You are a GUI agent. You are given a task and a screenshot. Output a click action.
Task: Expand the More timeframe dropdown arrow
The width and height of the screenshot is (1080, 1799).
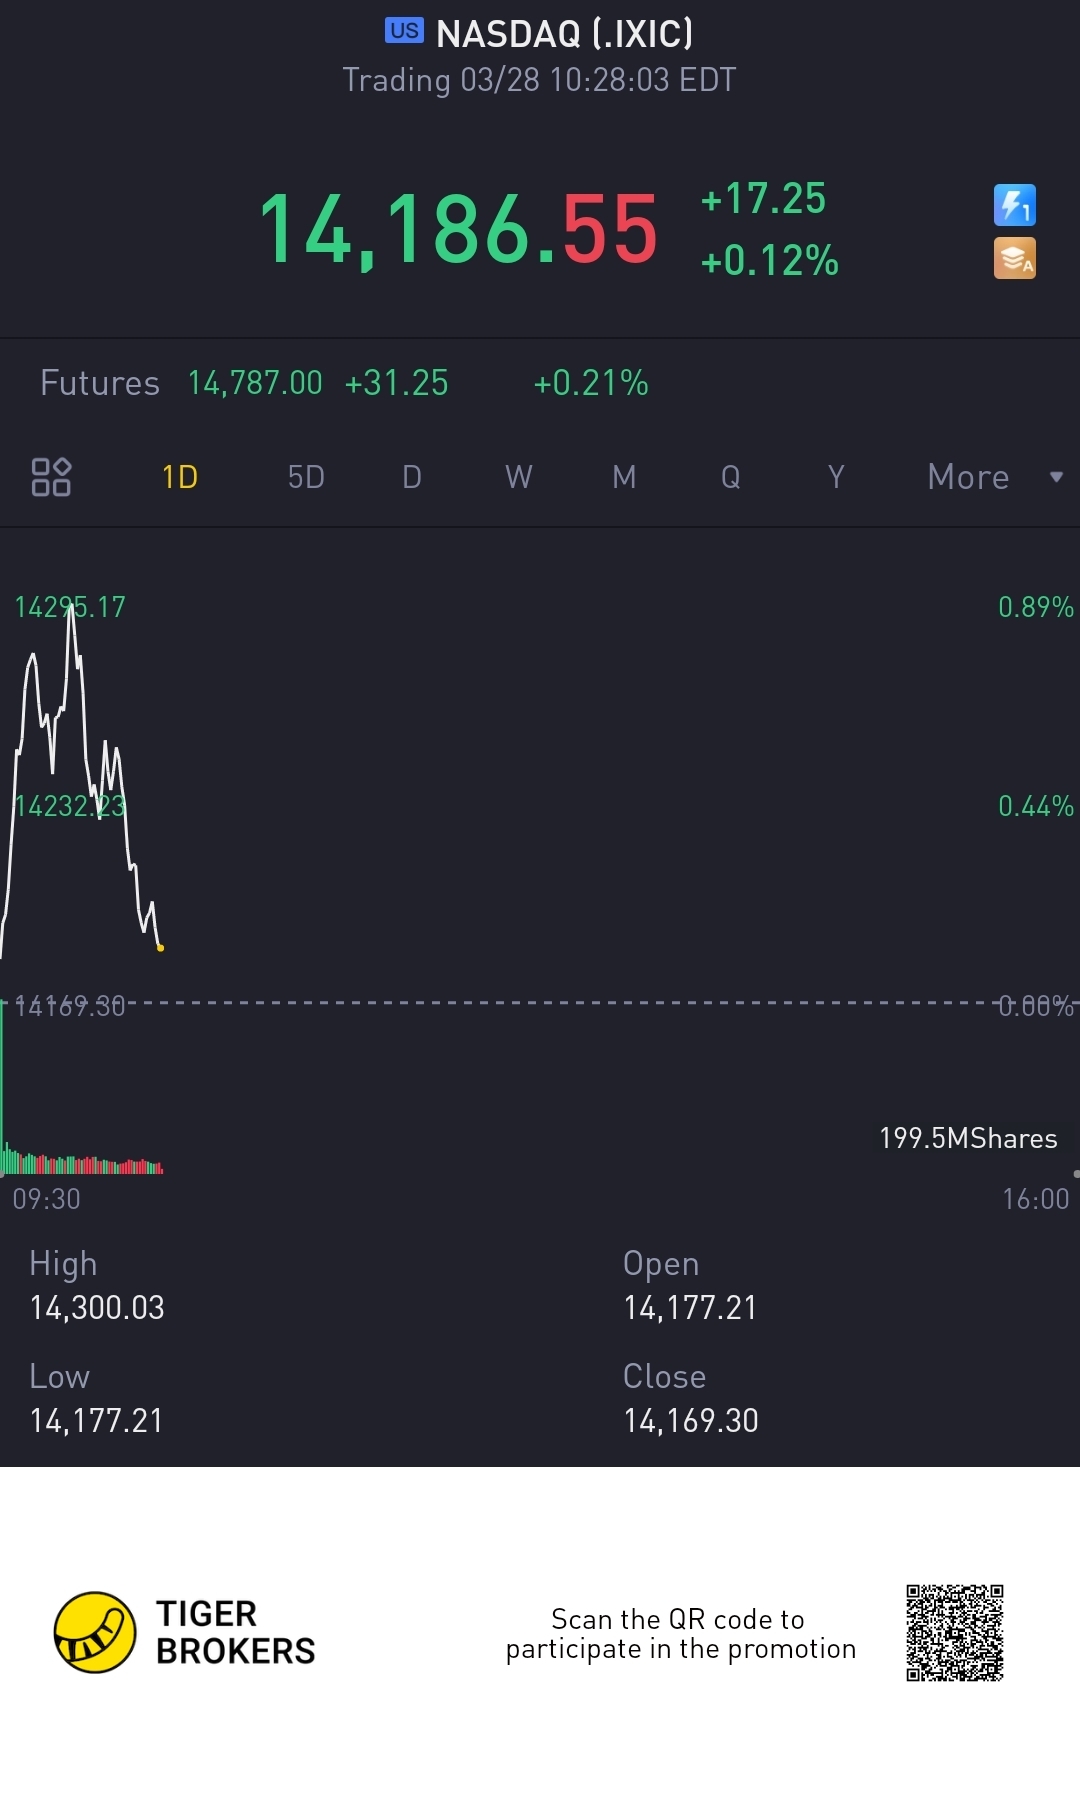pyautogui.click(x=1056, y=477)
